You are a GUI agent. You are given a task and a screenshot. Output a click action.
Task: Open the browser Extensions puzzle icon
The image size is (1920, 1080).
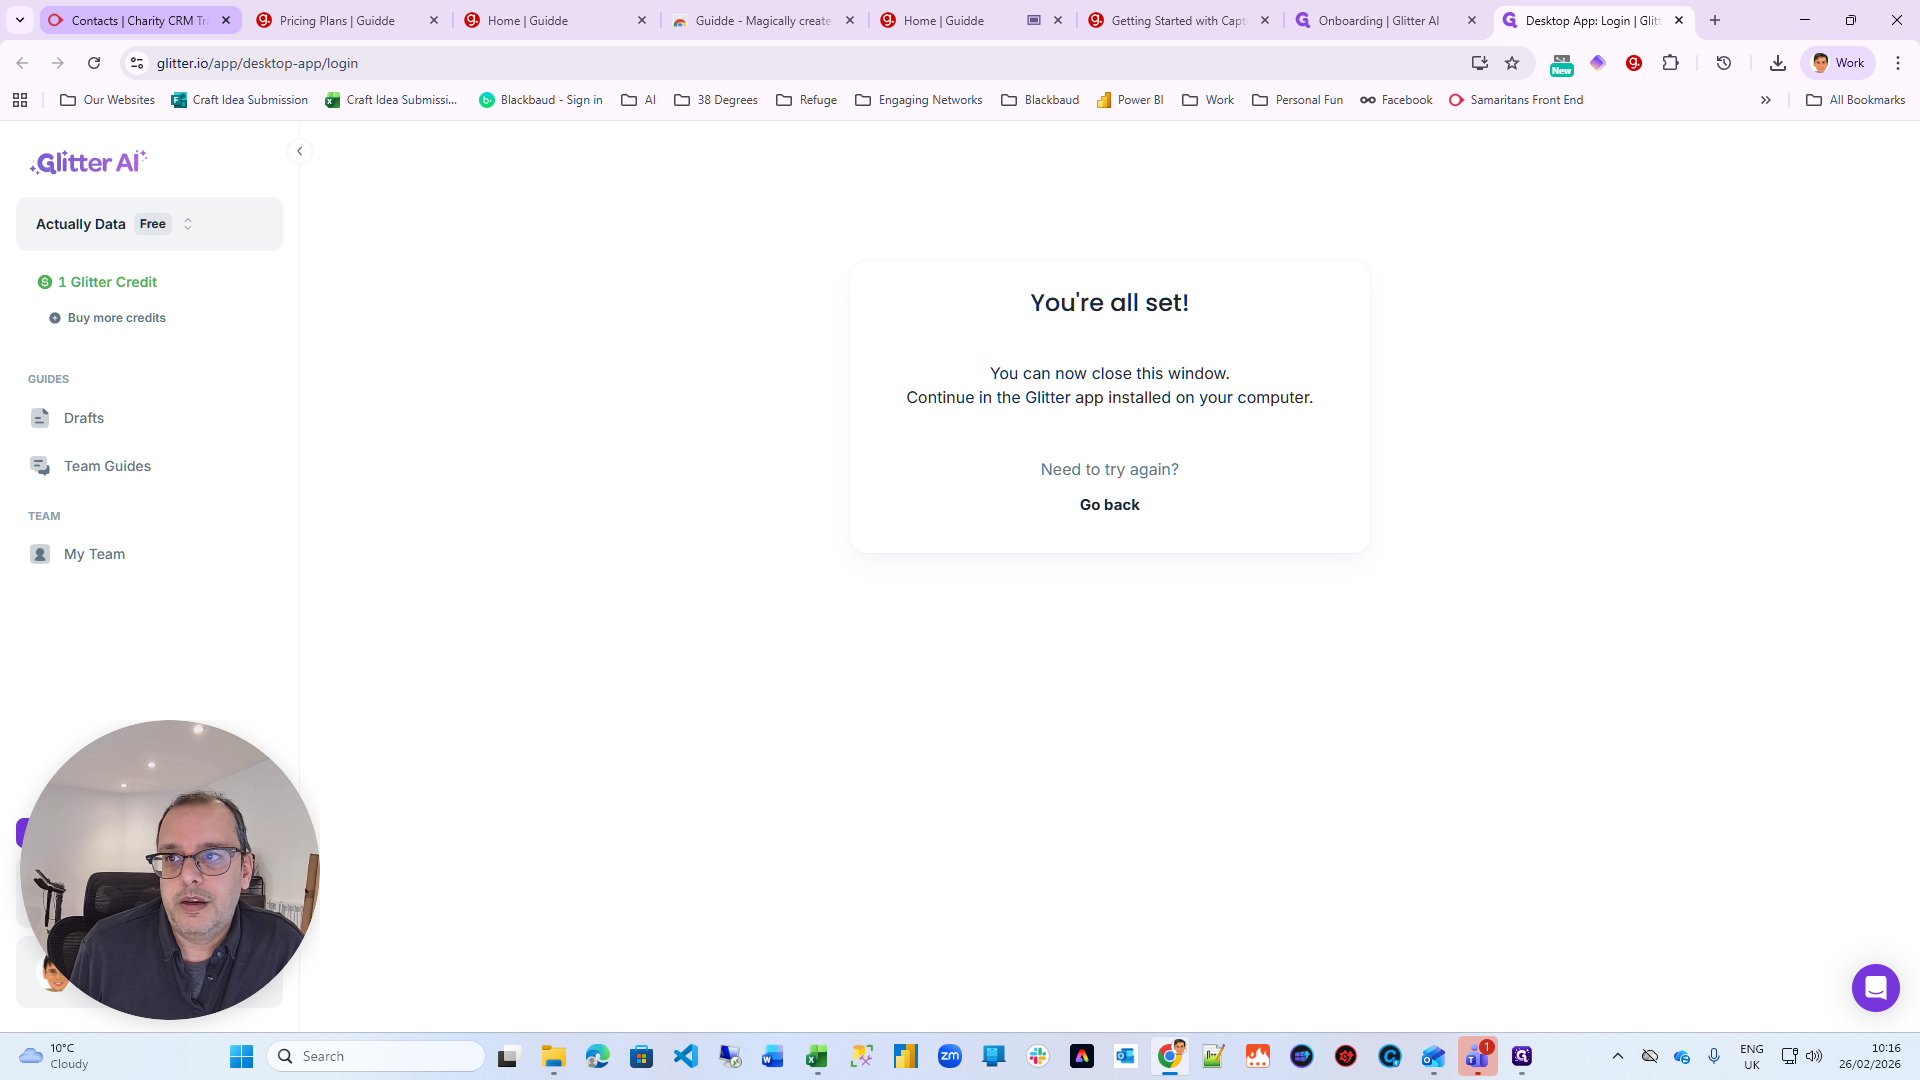pyautogui.click(x=1670, y=63)
